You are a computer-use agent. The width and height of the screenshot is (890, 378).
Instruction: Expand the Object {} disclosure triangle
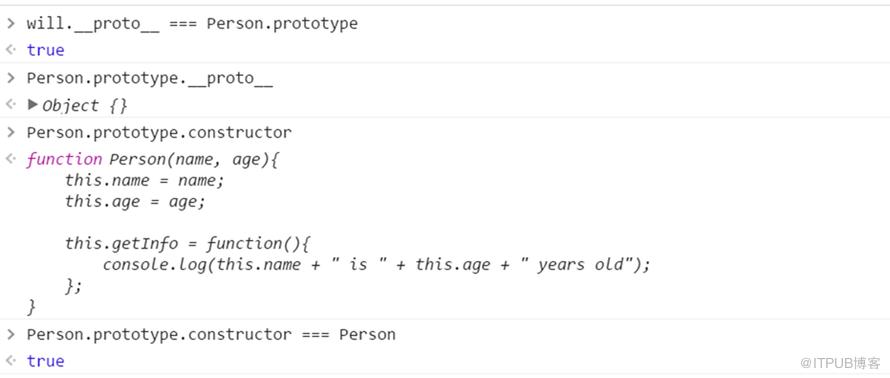(x=33, y=104)
